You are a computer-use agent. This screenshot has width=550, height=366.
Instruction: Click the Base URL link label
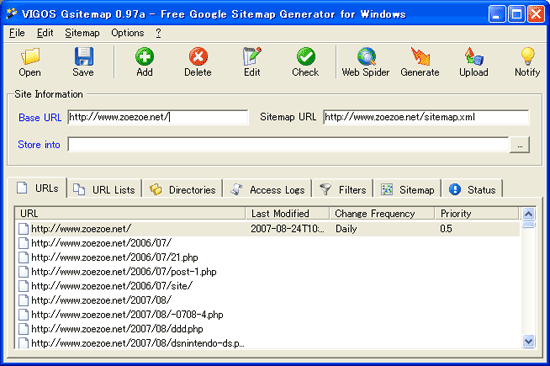[40, 118]
